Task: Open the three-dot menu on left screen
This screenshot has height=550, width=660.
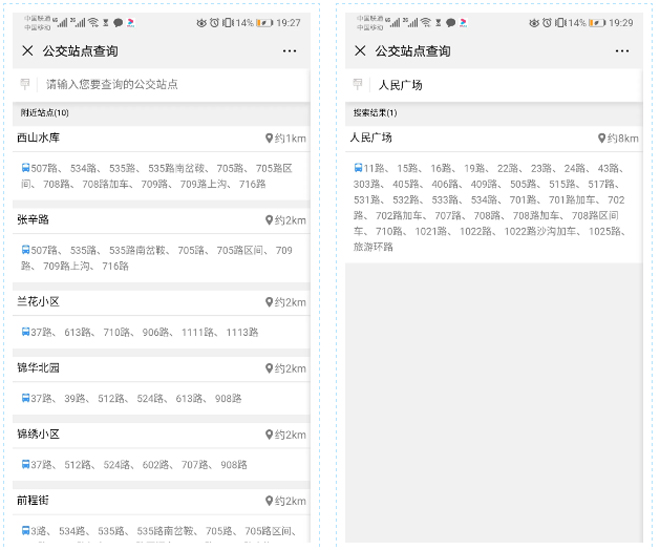Action: (x=289, y=51)
